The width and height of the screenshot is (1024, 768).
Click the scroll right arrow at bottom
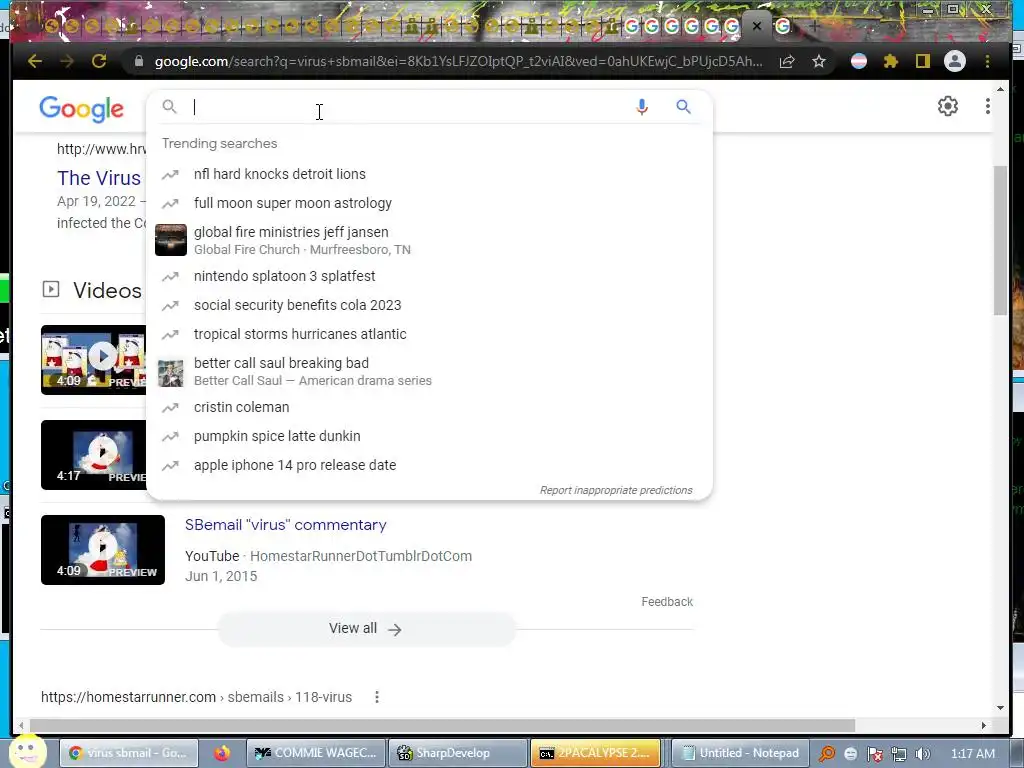coord(984,726)
